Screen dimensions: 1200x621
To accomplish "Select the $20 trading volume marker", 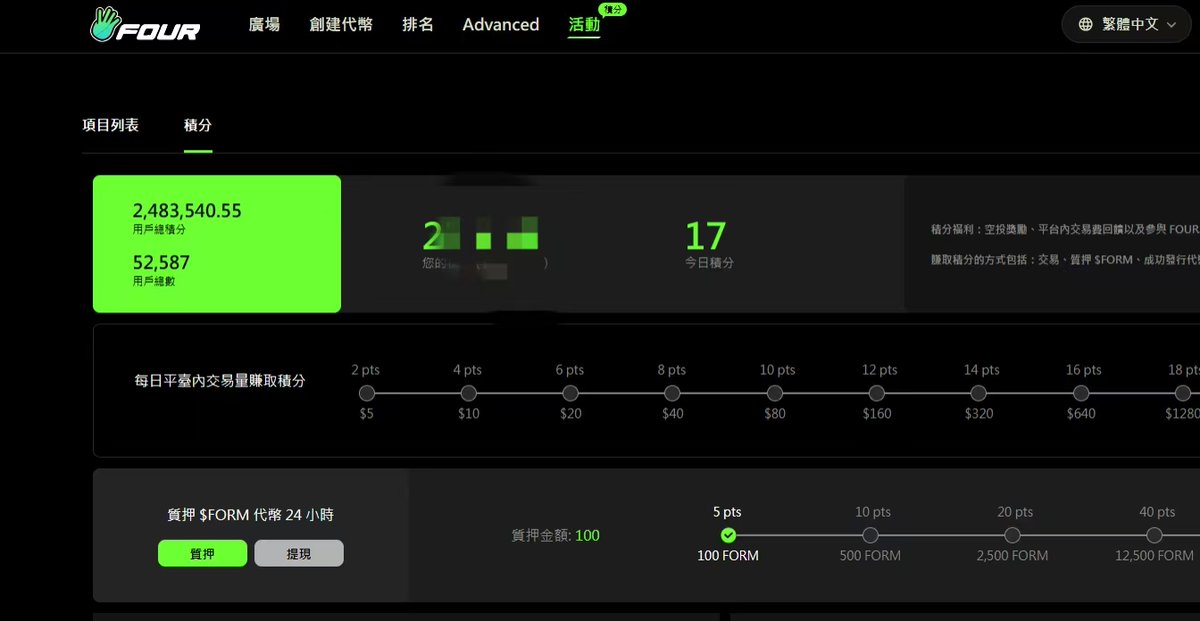I will (571, 393).
